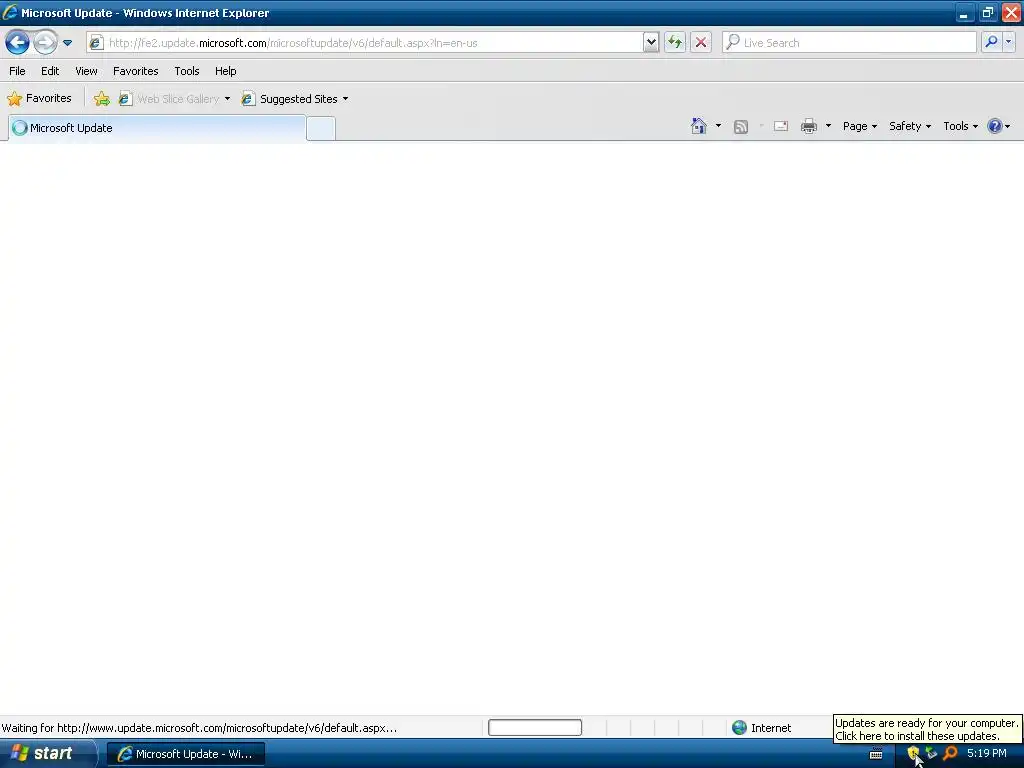The image size is (1024, 768).
Task: Open the Edit menu
Action: coord(50,71)
